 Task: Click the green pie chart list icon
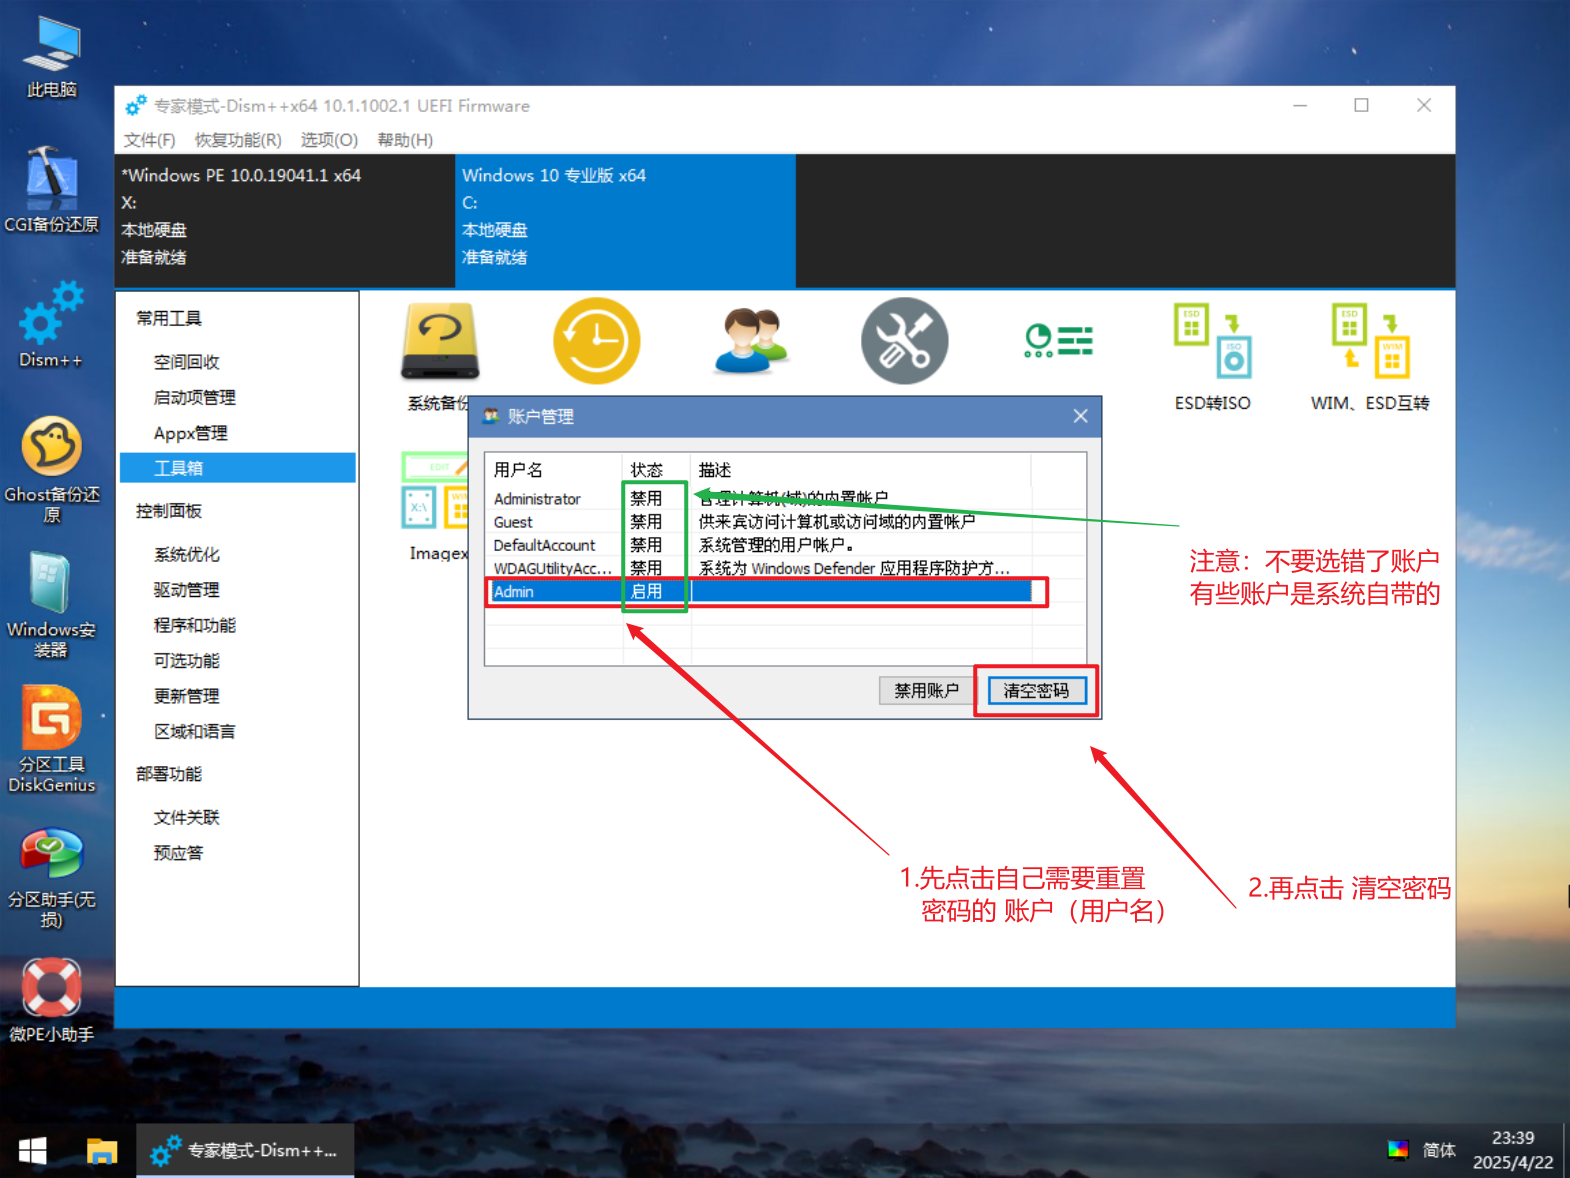(x=1058, y=341)
